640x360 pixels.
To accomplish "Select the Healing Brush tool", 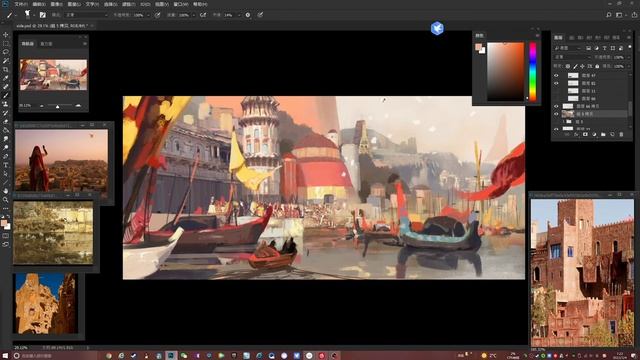I will [6, 87].
